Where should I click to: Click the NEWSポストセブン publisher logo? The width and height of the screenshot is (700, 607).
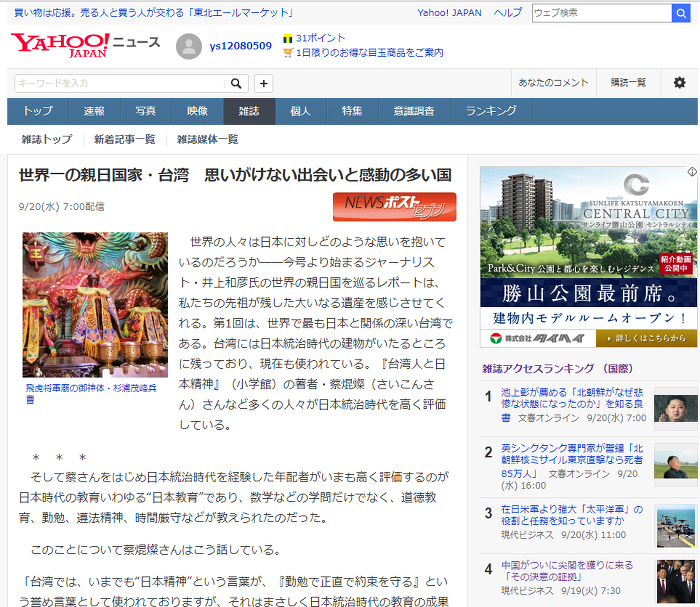pos(394,207)
